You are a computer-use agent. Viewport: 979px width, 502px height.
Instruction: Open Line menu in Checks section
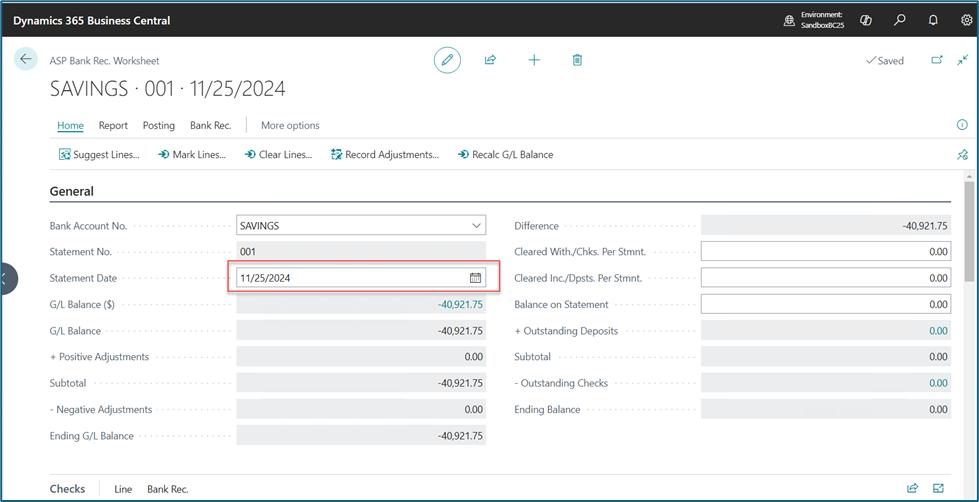[x=123, y=489]
